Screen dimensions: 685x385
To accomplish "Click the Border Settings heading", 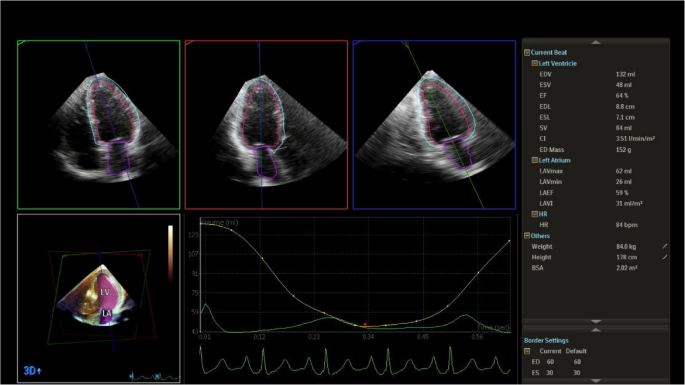I will pyautogui.click(x=546, y=340).
